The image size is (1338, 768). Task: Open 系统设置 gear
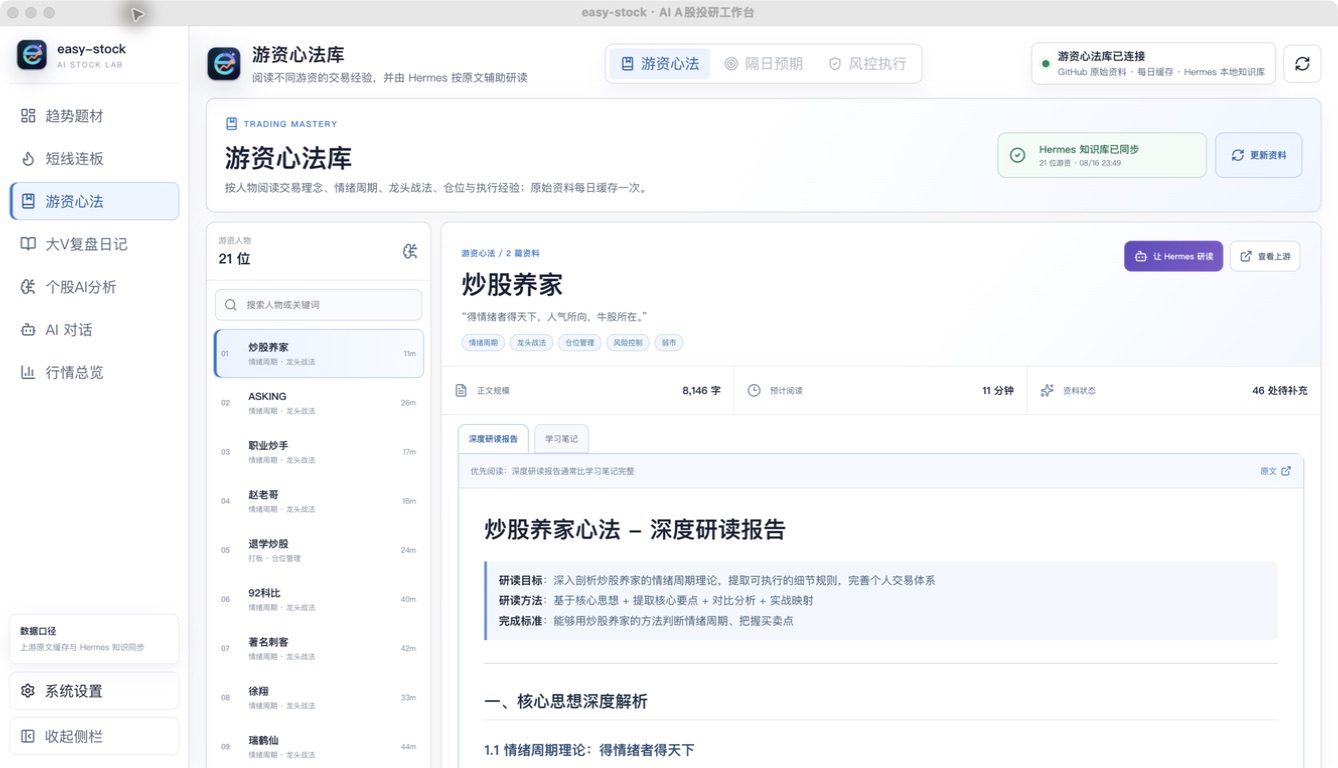(x=94, y=691)
